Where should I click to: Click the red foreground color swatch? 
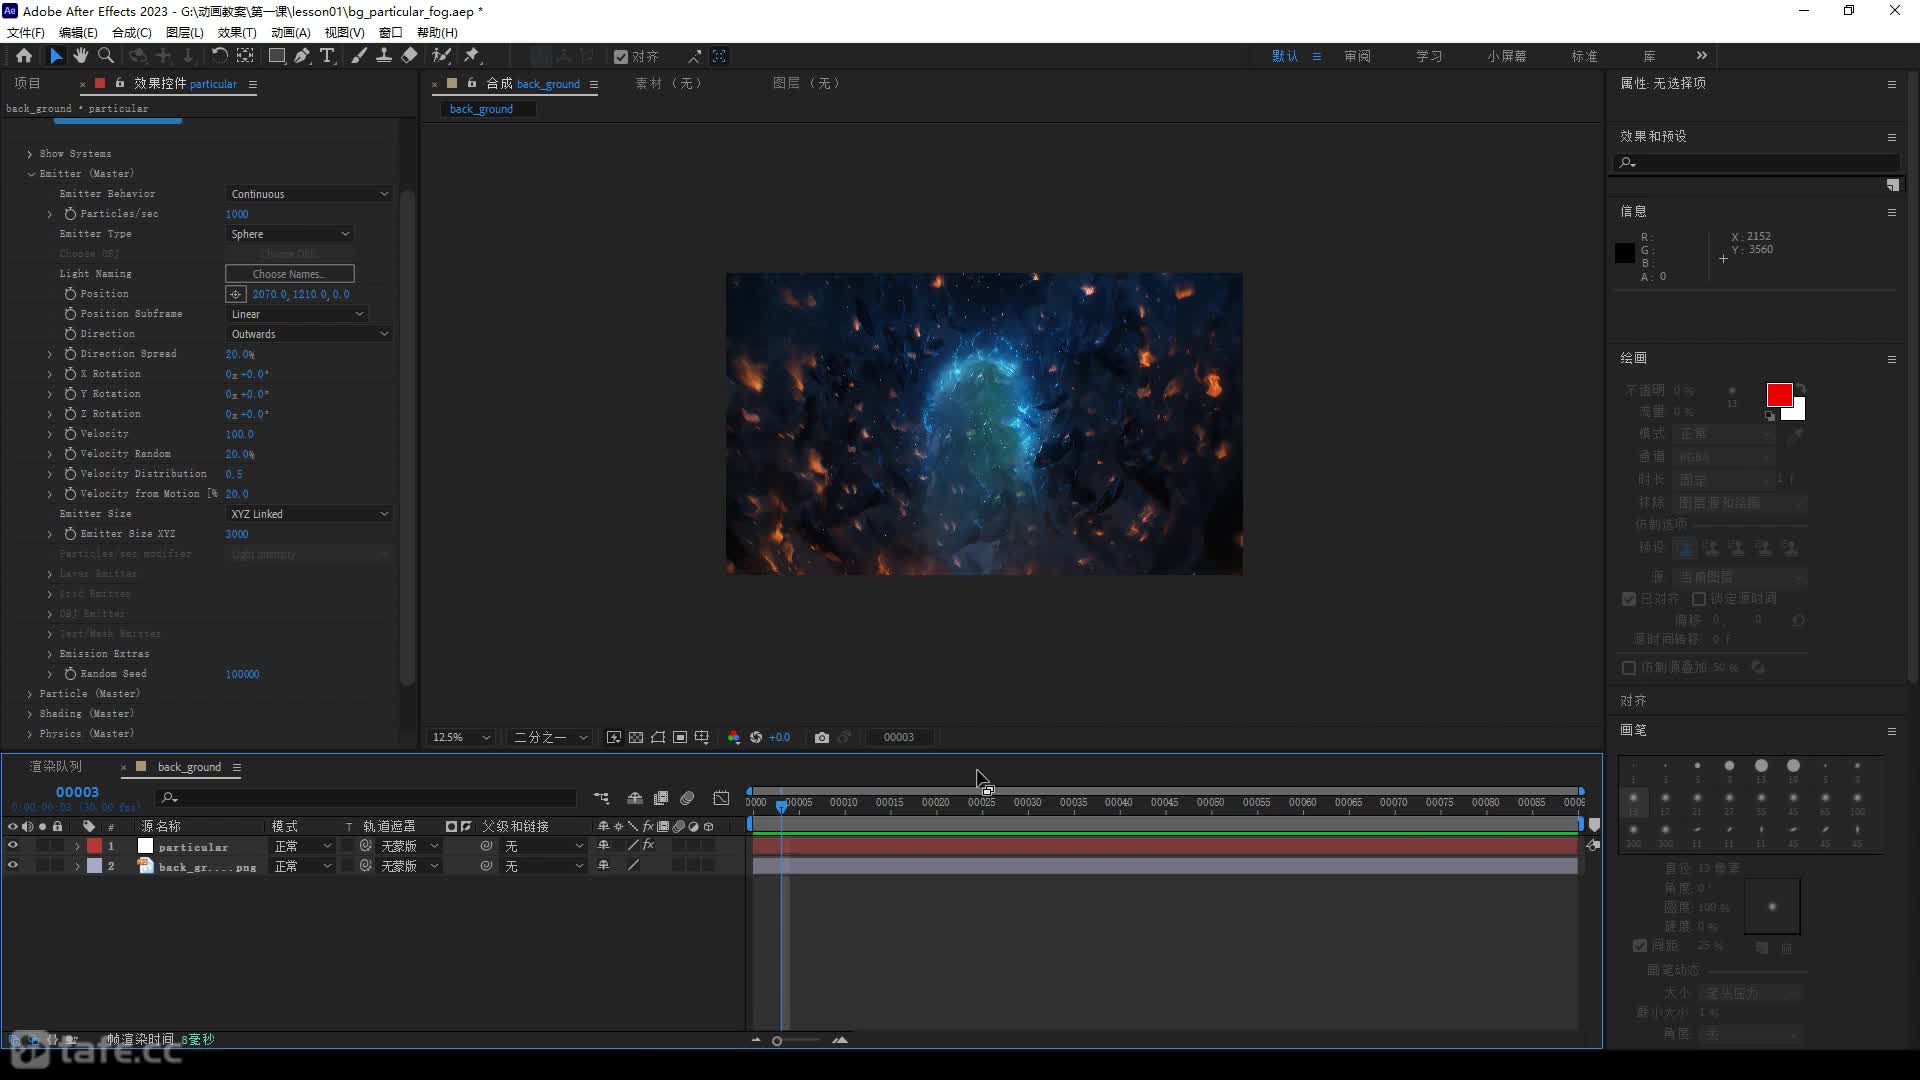click(1779, 395)
